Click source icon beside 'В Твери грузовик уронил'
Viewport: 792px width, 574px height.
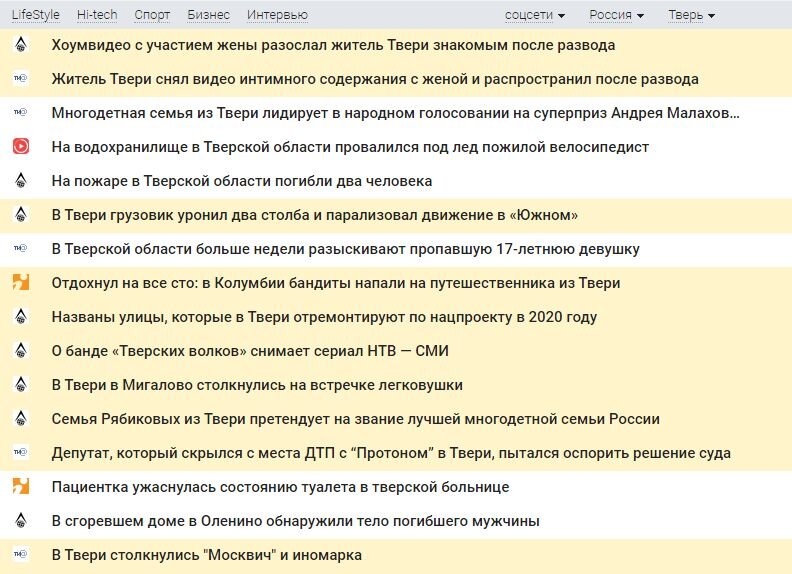[21, 214]
